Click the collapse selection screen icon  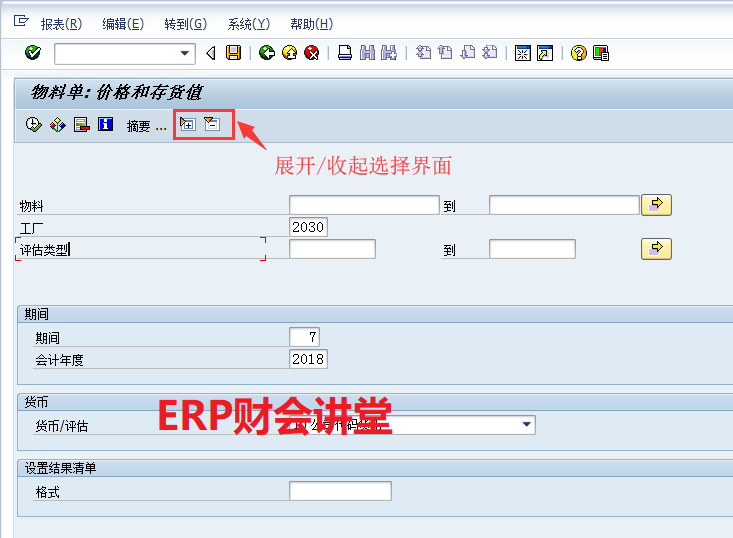click(x=211, y=124)
